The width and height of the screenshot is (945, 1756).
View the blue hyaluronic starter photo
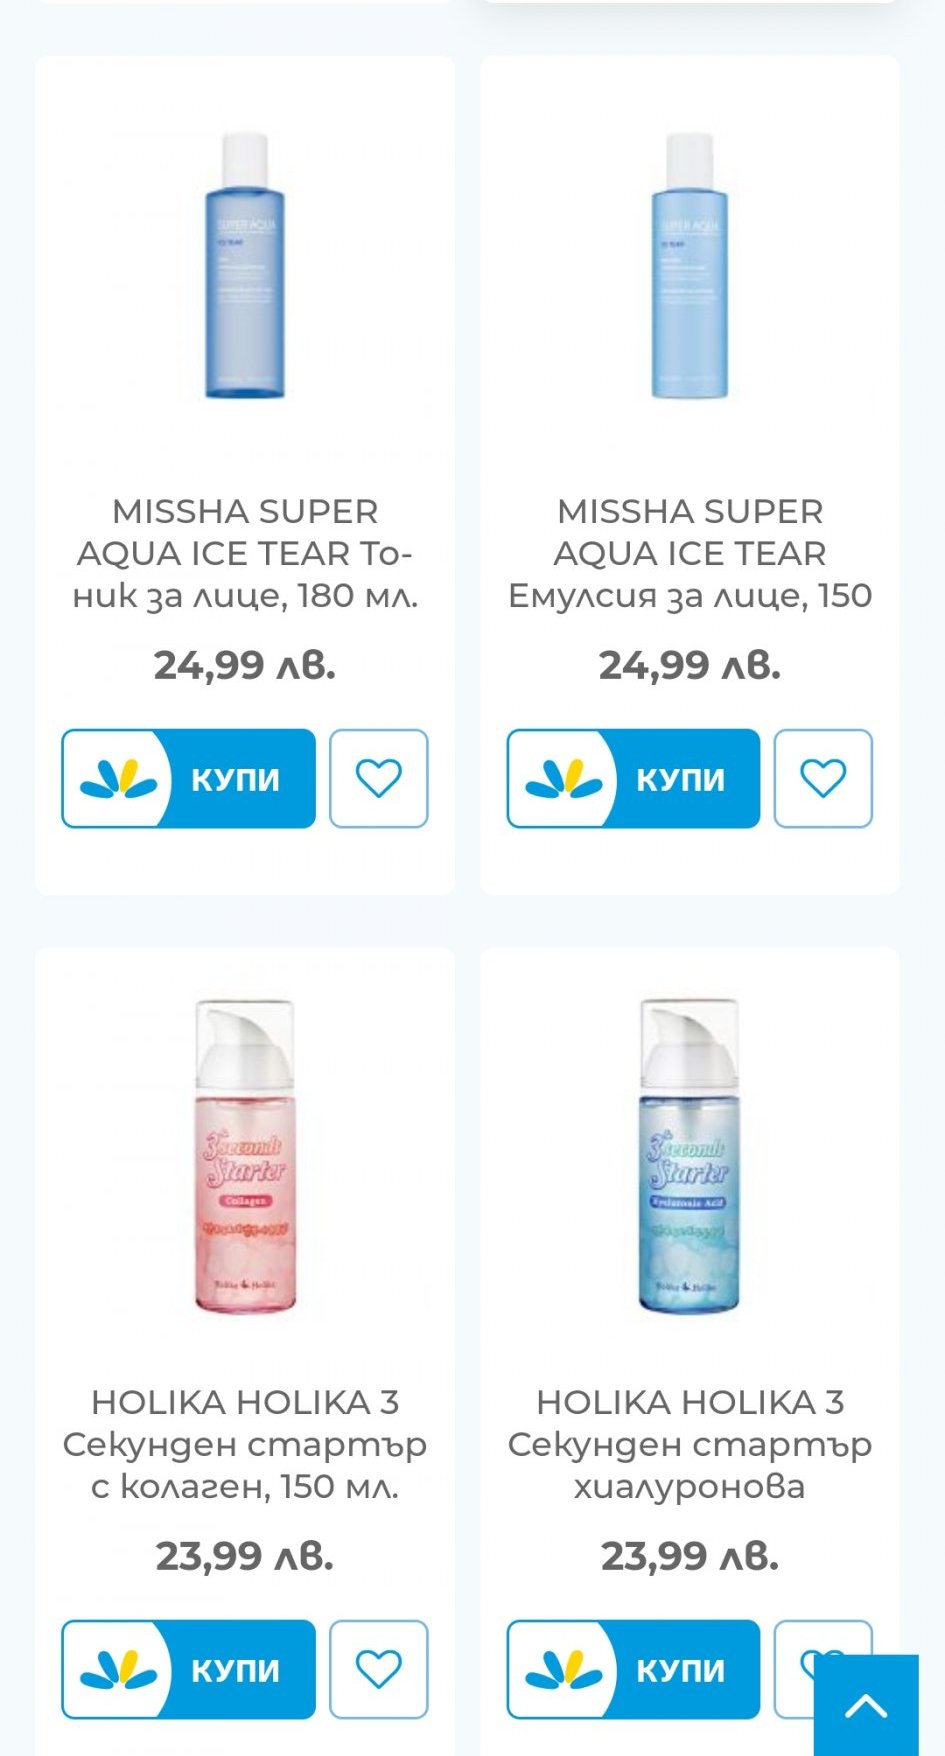click(x=690, y=1157)
